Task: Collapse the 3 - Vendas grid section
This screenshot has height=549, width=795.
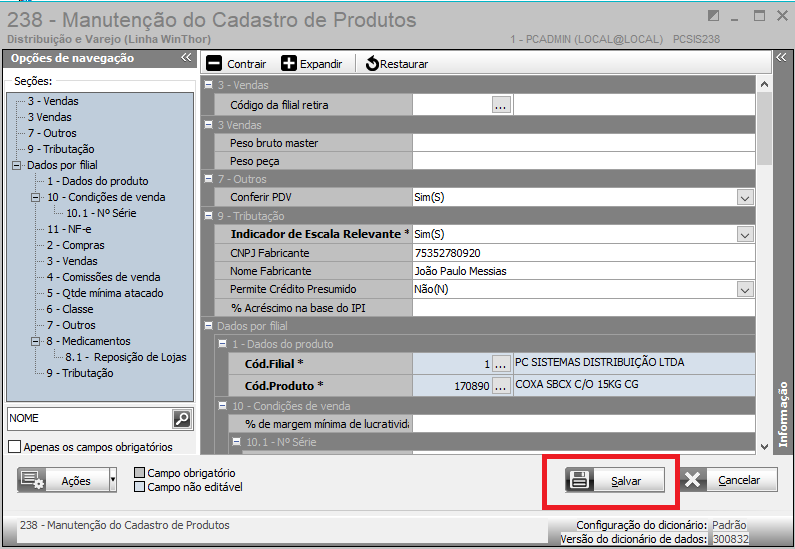Action: (x=208, y=85)
